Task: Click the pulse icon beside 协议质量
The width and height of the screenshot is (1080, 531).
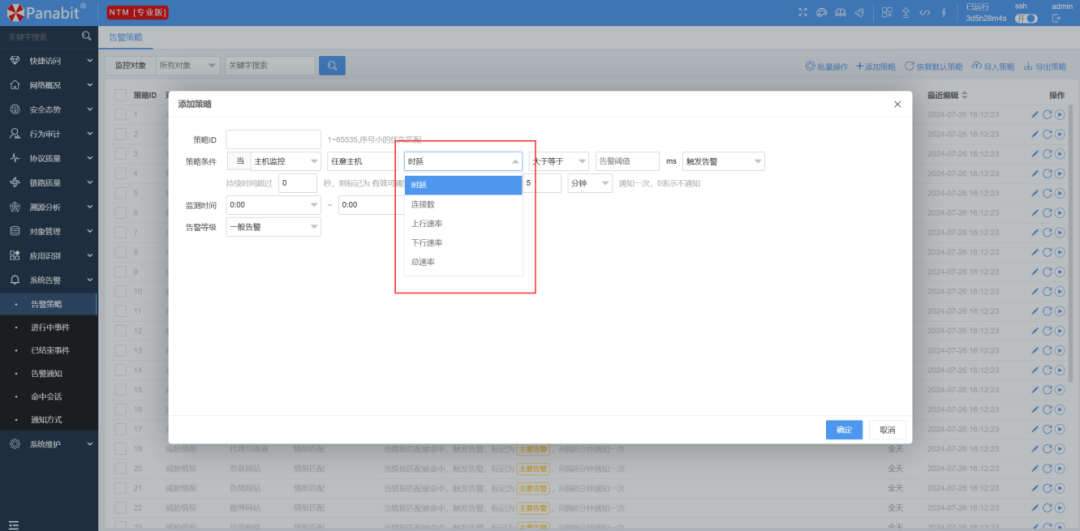Action: tap(14, 158)
